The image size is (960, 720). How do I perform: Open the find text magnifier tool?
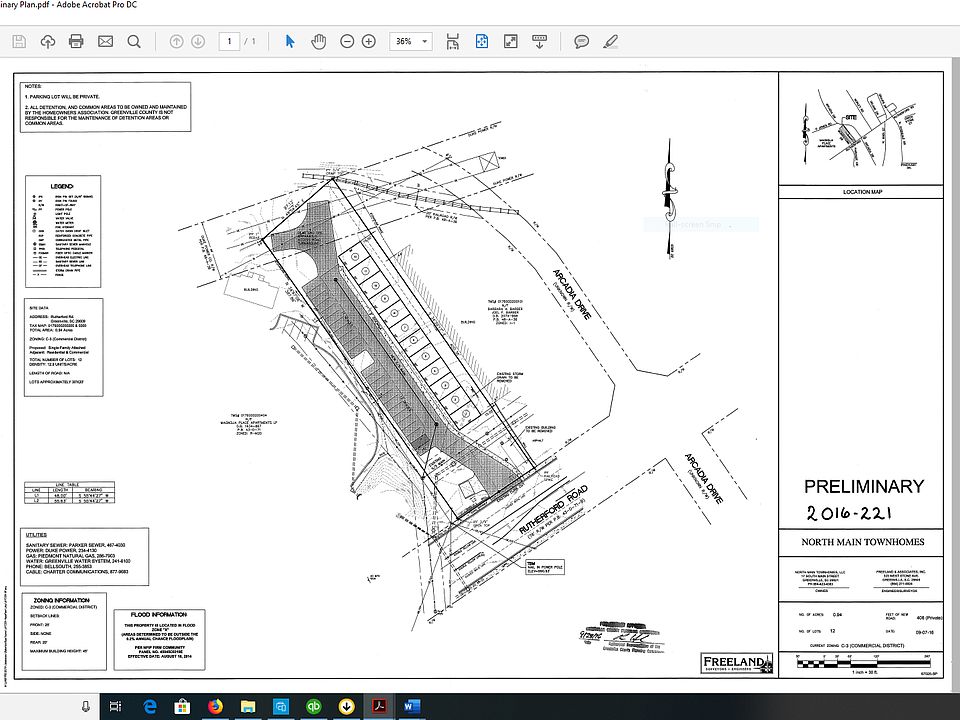point(134,41)
